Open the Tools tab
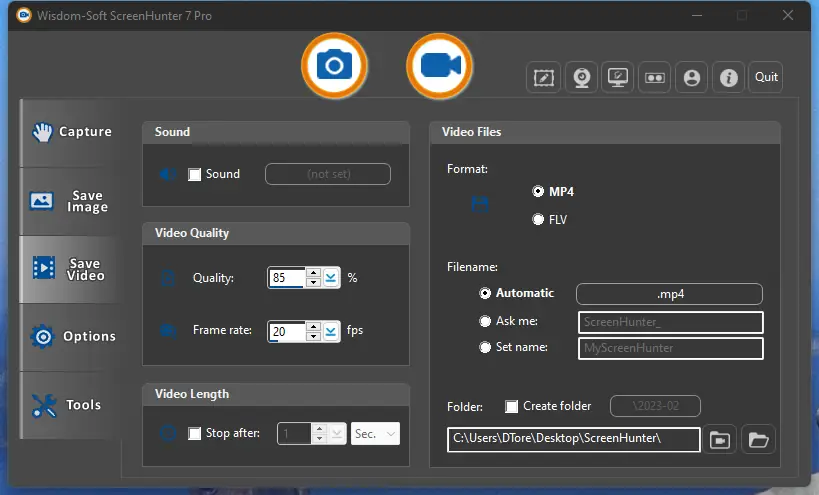Image resolution: width=819 pixels, height=495 pixels. (x=71, y=405)
